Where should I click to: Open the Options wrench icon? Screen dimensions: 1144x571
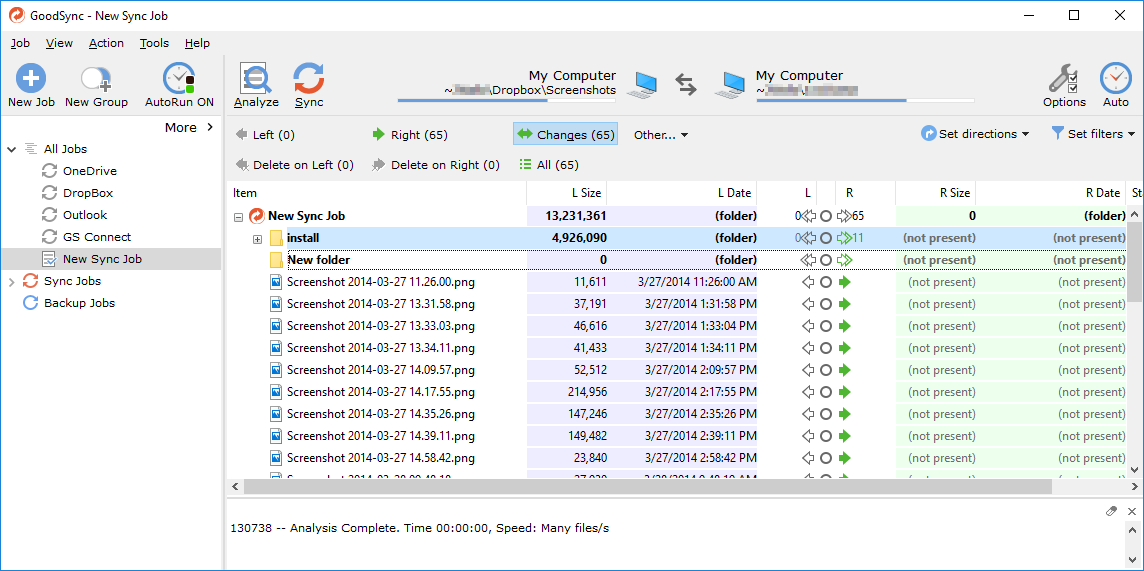[1064, 78]
